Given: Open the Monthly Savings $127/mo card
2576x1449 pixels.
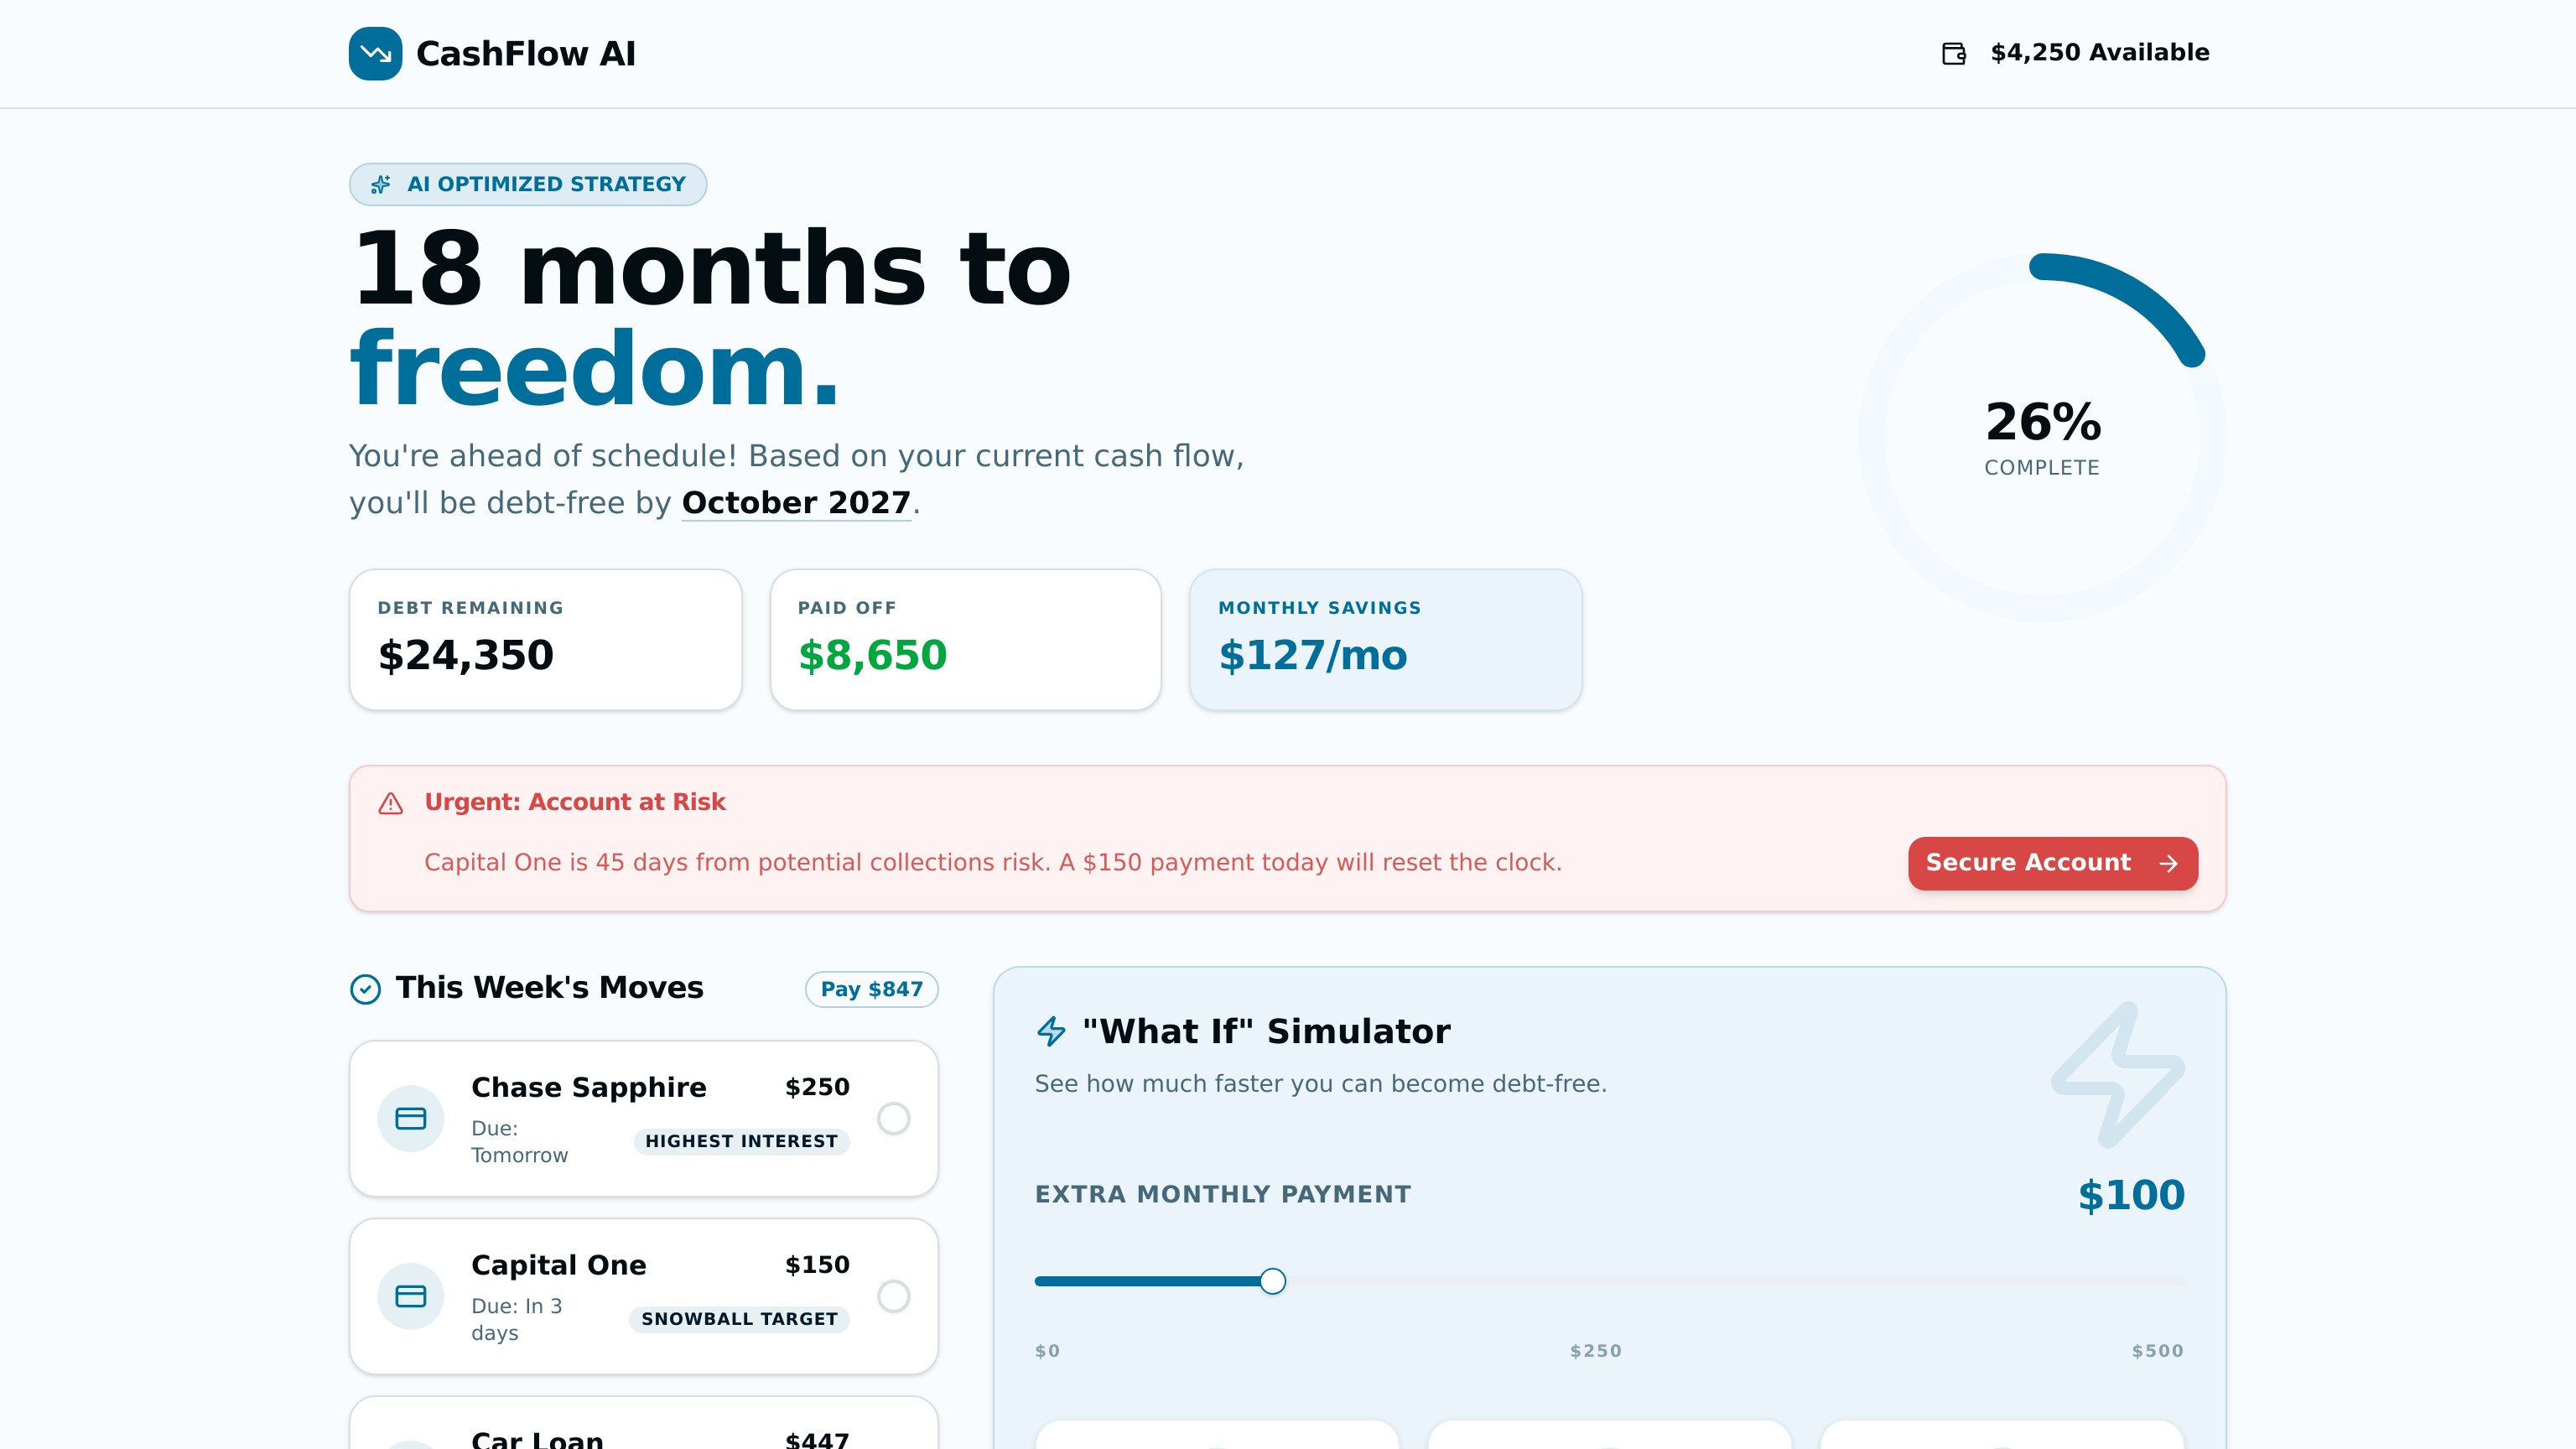Looking at the screenshot, I should tap(1385, 640).
